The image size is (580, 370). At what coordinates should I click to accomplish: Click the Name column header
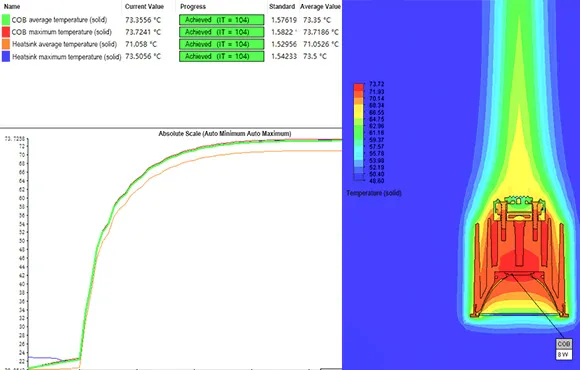pyautogui.click(x=12, y=6)
